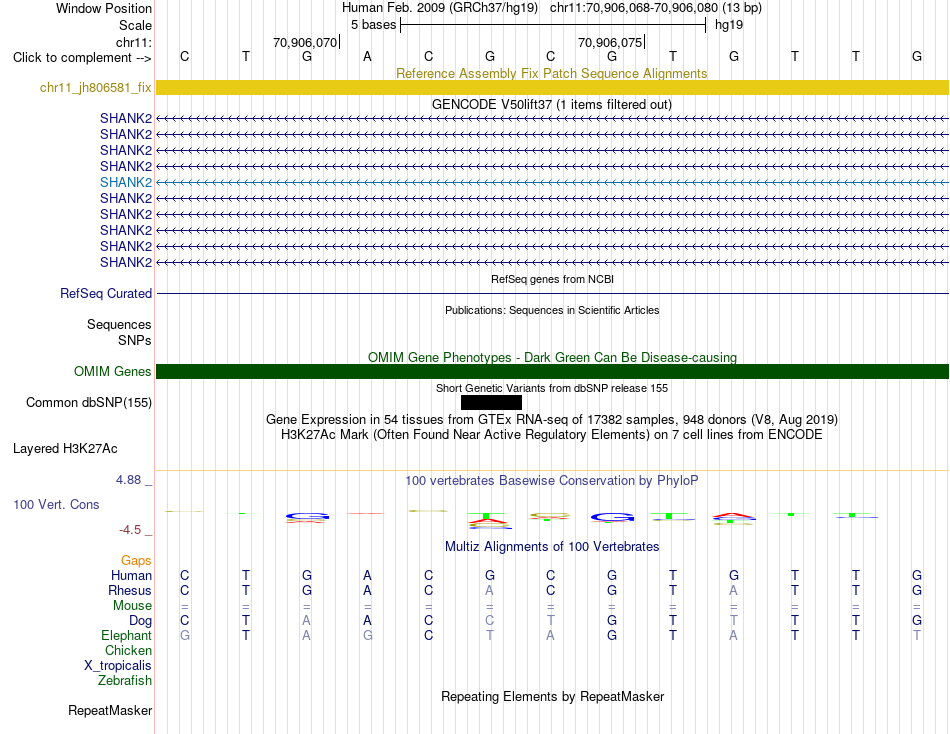Click 'RefSeq genes from NCBI' title
This screenshot has width=950, height=734.
point(552,279)
